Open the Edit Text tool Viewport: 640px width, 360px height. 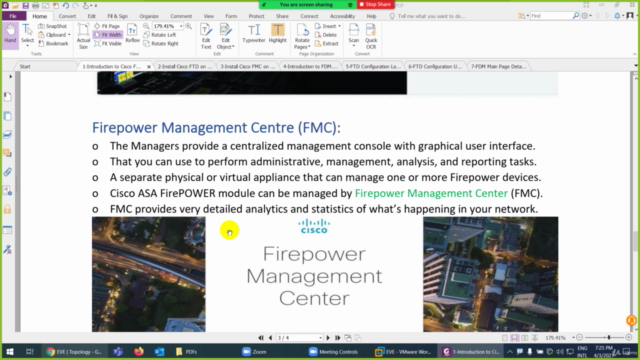pos(206,36)
